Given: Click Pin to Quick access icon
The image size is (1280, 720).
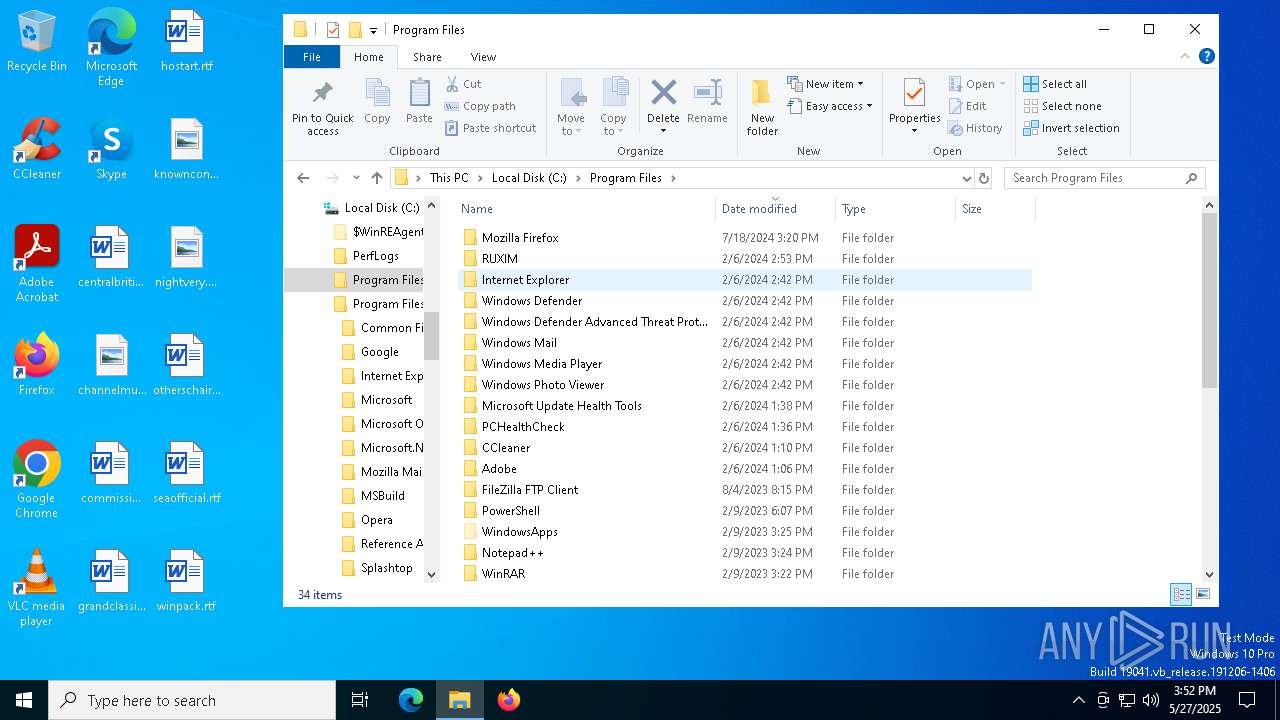Looking at the screenshot, I should click(322, 107).
